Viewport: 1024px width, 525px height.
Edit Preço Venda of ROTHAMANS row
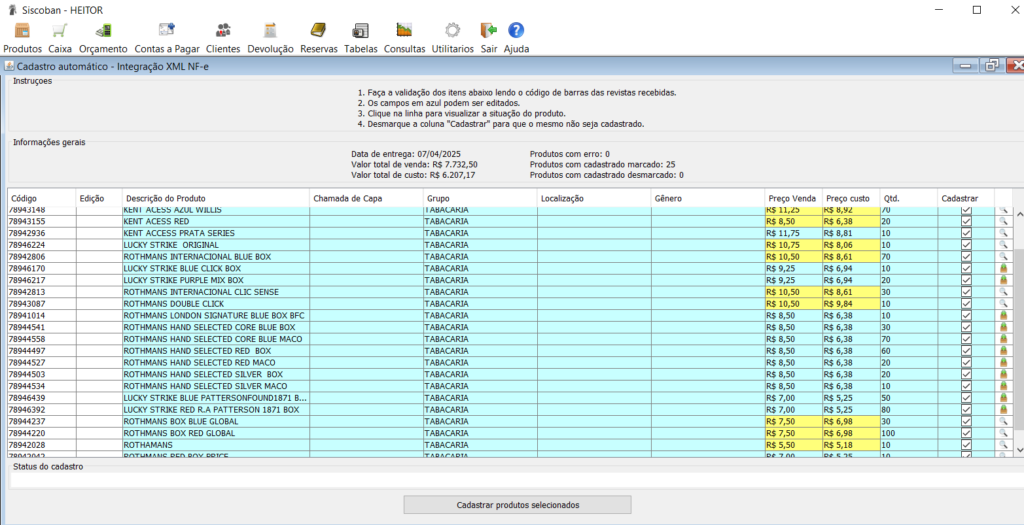click(x=793, y=445)
